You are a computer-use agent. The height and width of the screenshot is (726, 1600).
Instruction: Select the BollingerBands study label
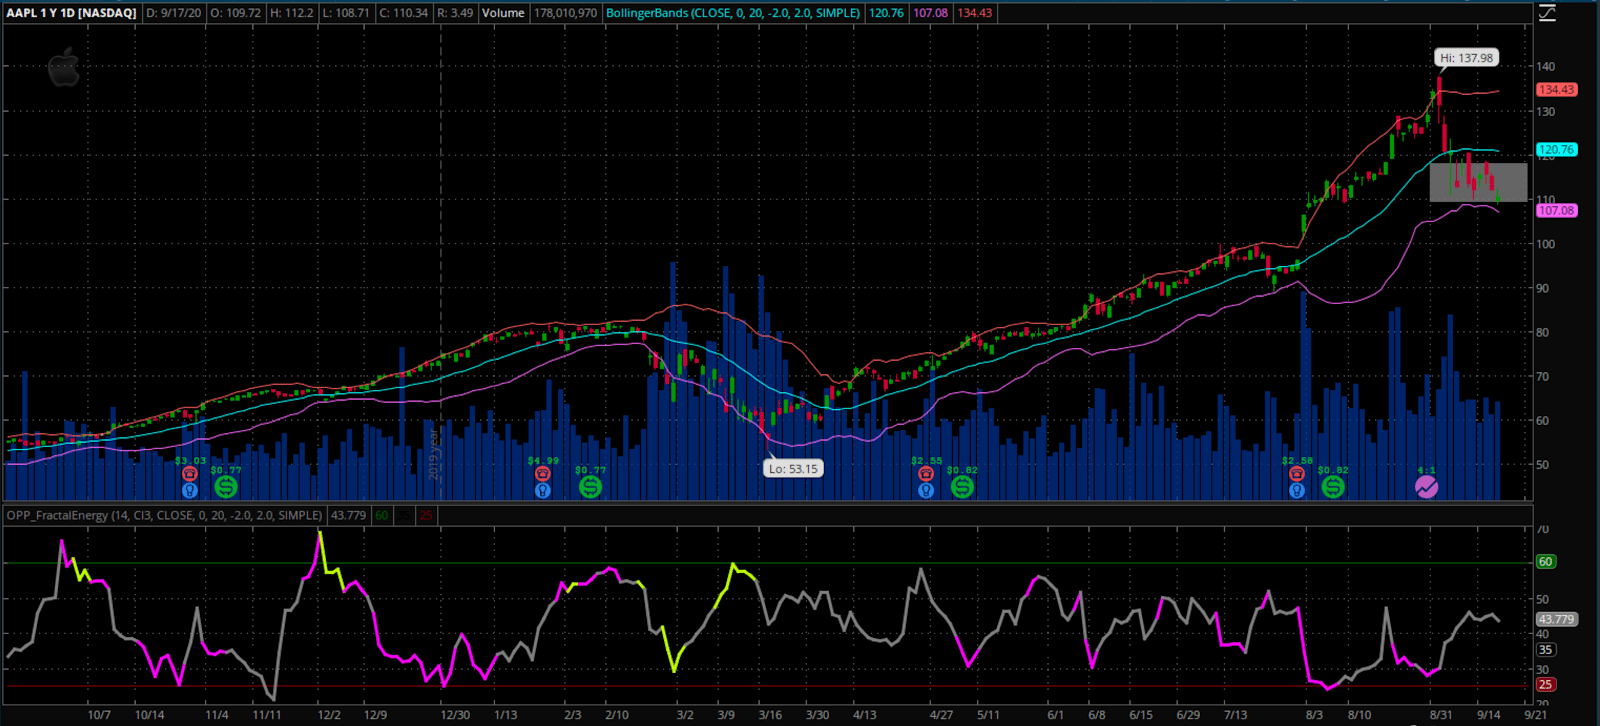click(x=733, y=13)
